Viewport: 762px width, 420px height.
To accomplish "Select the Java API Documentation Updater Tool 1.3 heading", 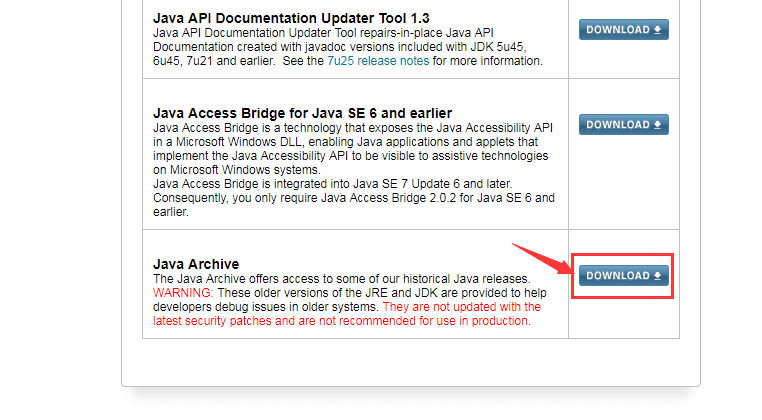I will pos(291,18).
